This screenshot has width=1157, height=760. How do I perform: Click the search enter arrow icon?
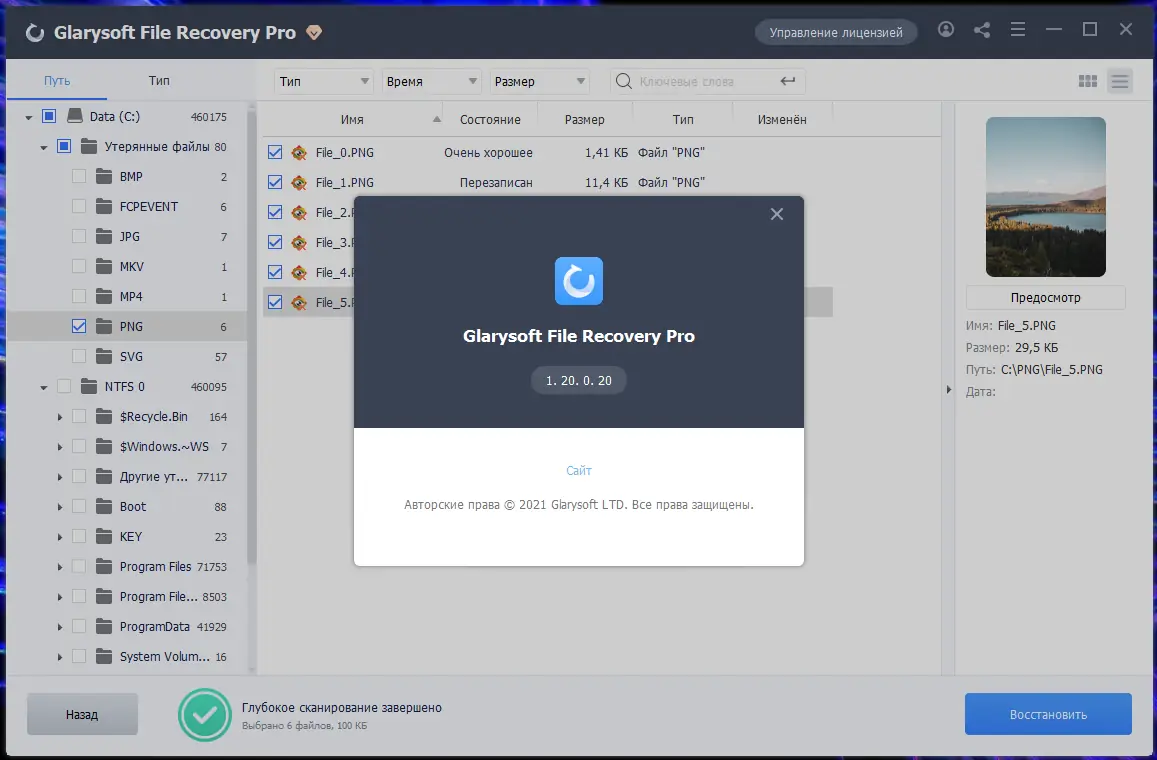[788, 81]
